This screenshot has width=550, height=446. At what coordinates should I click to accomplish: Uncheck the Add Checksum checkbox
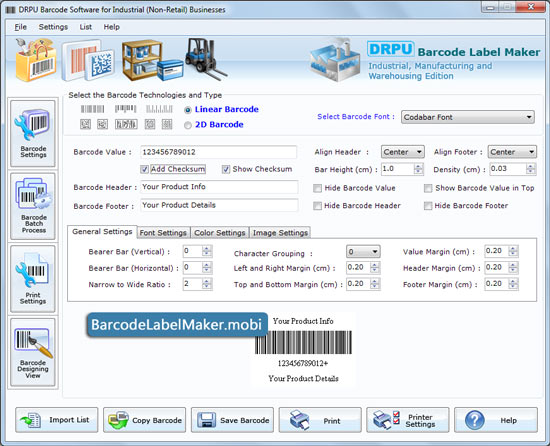click(145, 169)
